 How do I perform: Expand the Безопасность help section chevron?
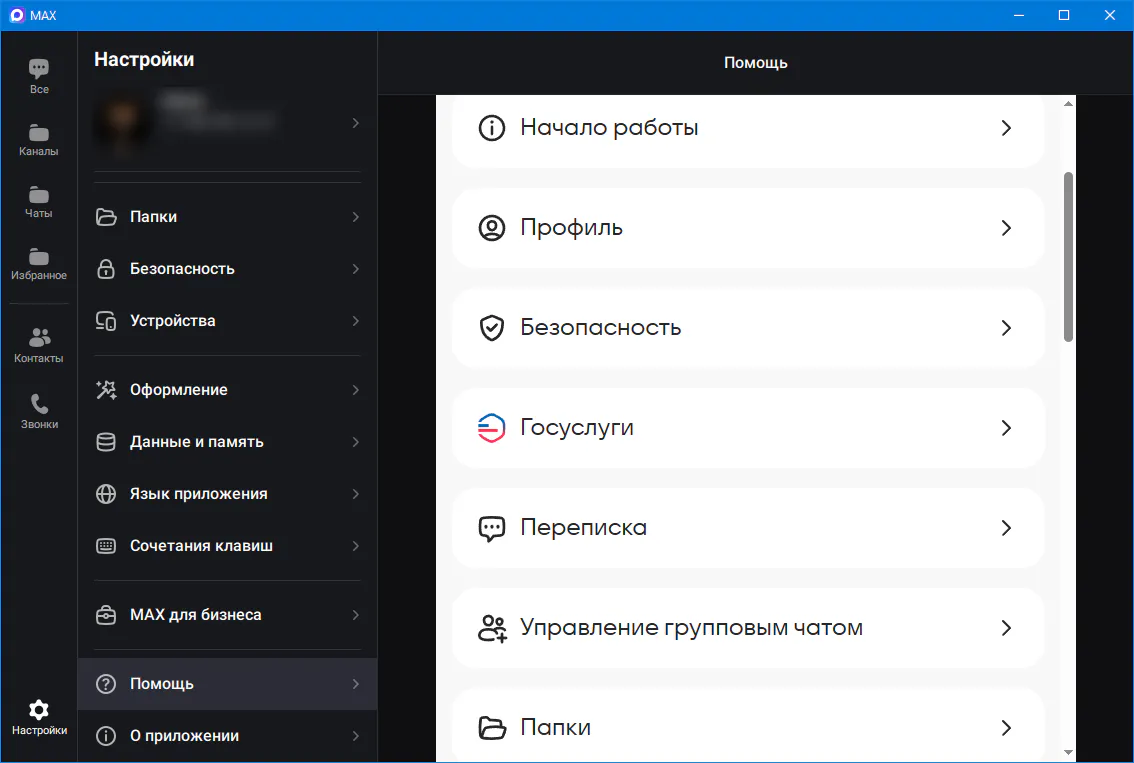pos(1006,328)
